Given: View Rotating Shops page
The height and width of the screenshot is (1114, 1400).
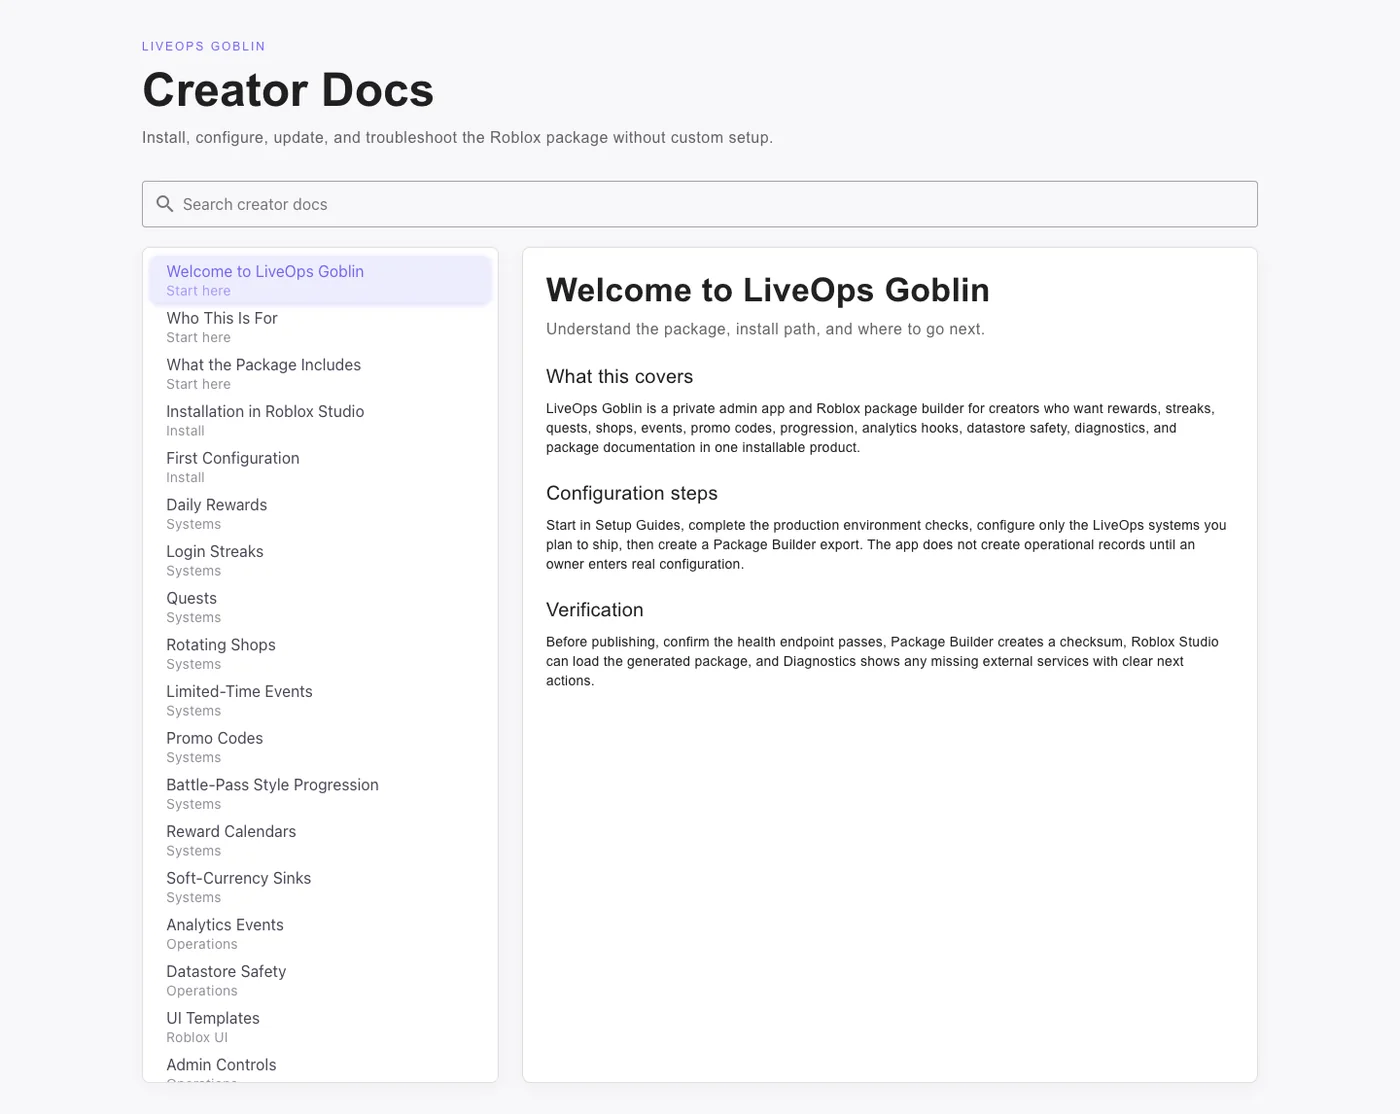Looking at the screenshot, I should pos(320,654).
